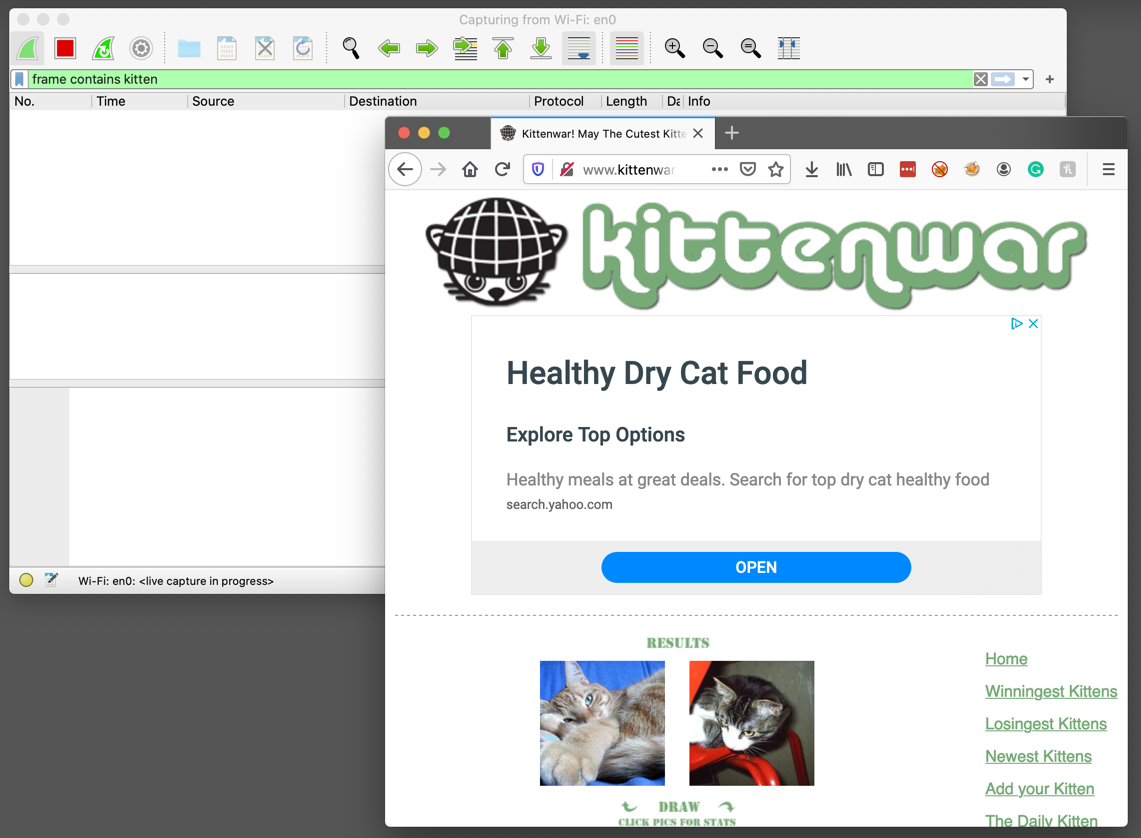1141x838 pixels.
Task: Click tracking protection shield icon
Action: coord(538,169)
